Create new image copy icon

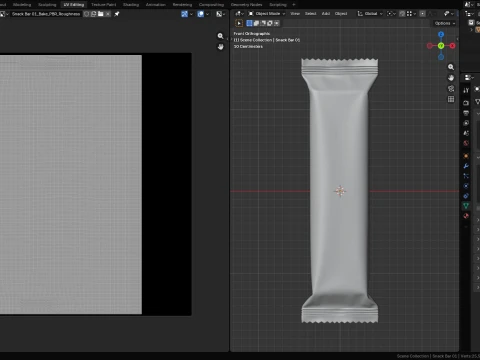[x=94, y=14]
